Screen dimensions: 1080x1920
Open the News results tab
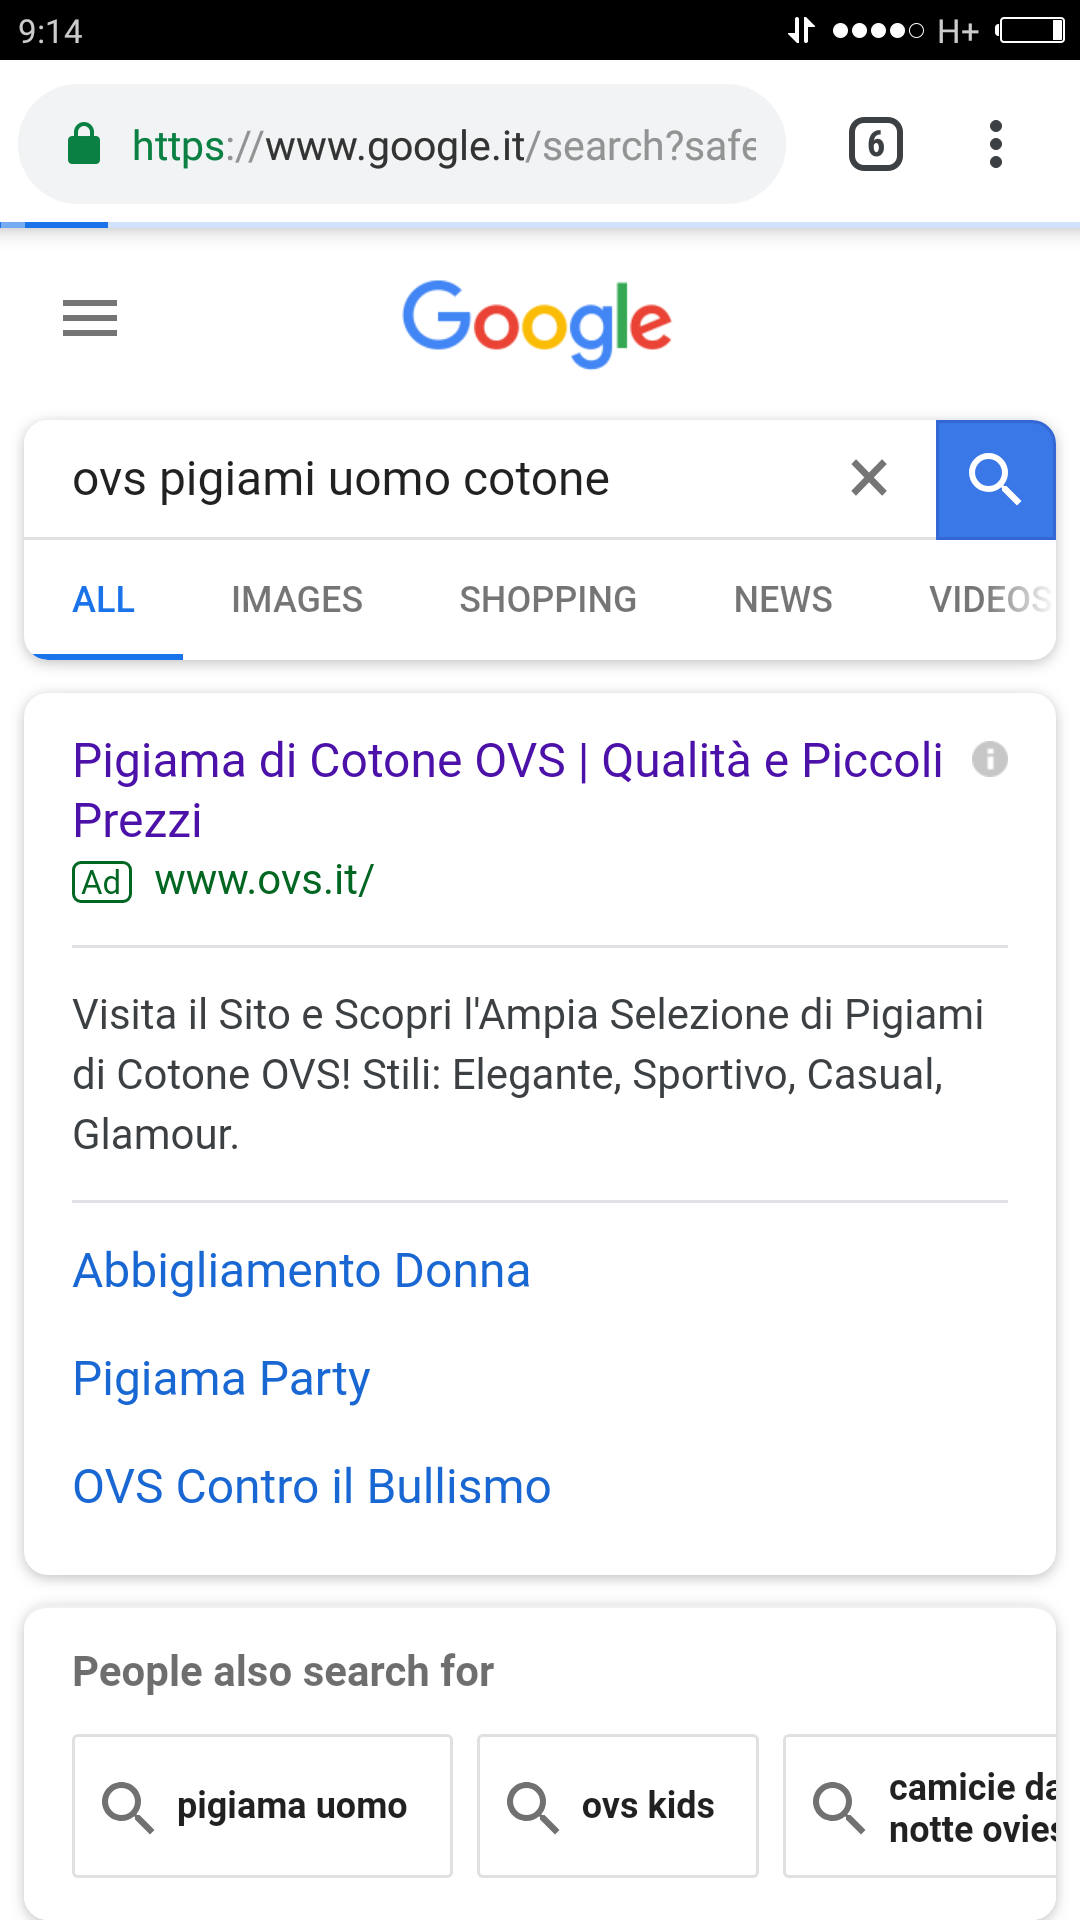pos(783,600)
